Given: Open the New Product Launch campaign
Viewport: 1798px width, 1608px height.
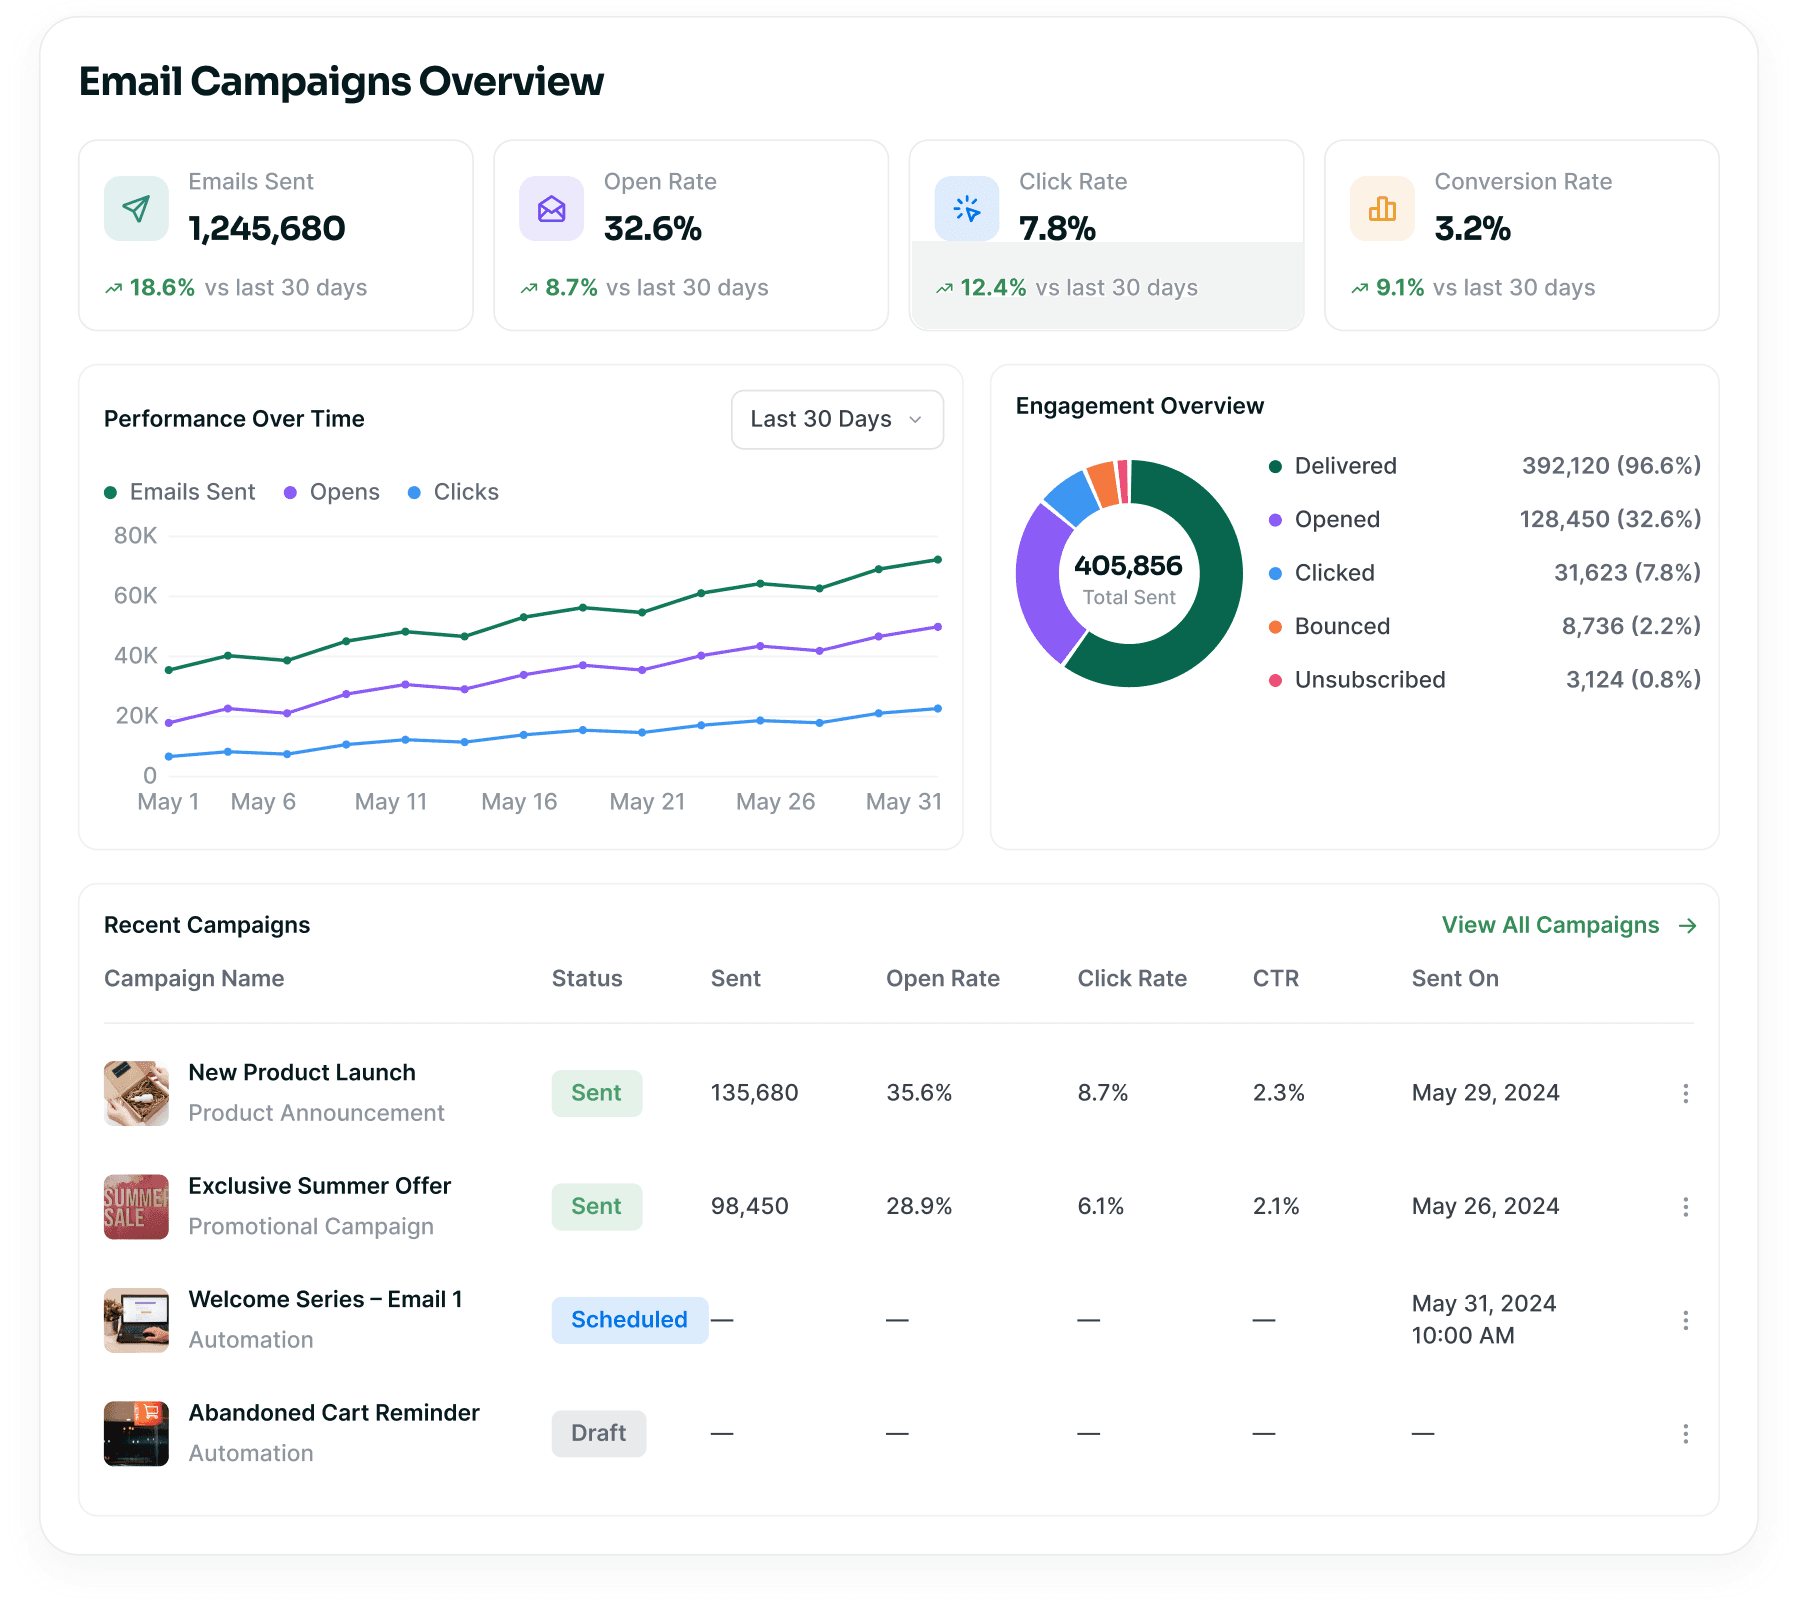Looking at the screenshot, I should 302,1073.
